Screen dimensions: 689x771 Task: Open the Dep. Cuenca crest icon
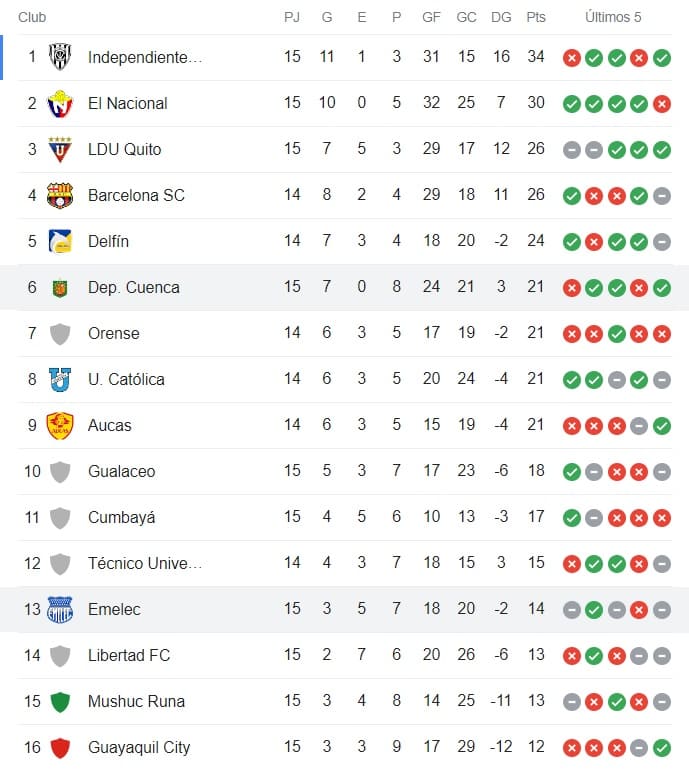(60, 287)
